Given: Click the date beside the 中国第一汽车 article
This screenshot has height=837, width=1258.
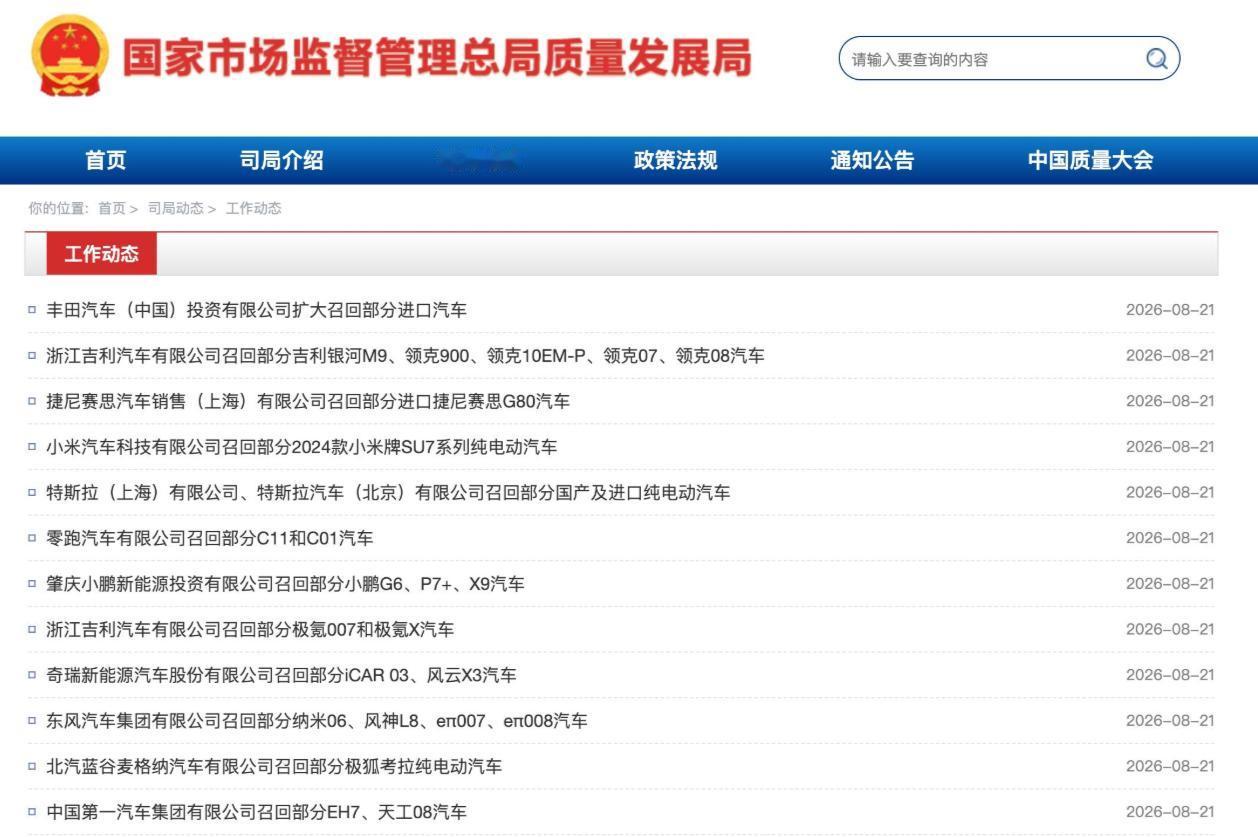Looking at the screenshot, I should [x=1170, y=812].
